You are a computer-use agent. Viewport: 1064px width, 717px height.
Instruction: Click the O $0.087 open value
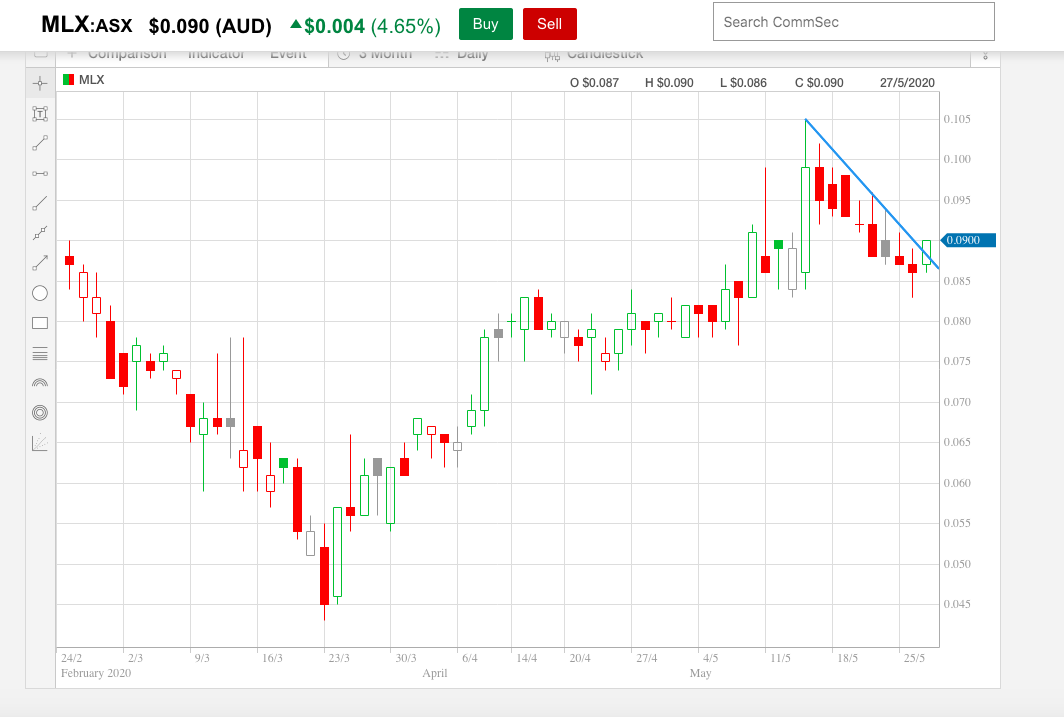pos(594,83)
